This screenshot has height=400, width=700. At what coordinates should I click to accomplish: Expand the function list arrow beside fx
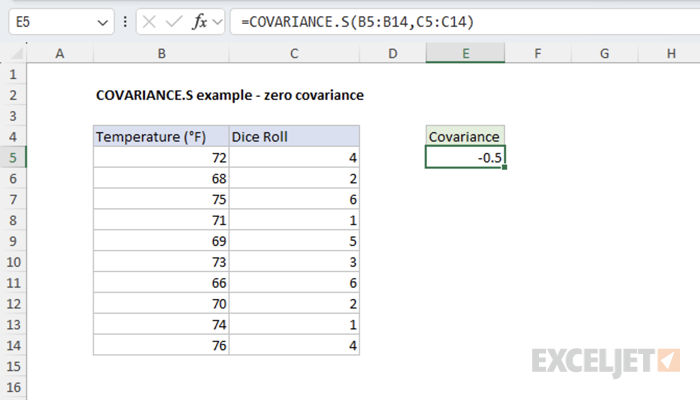217,22
